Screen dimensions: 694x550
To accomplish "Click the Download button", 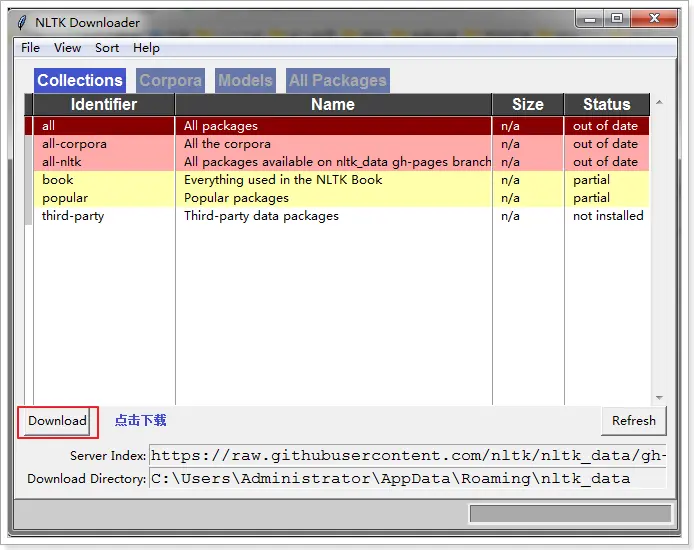I will [x=57, y=421].
